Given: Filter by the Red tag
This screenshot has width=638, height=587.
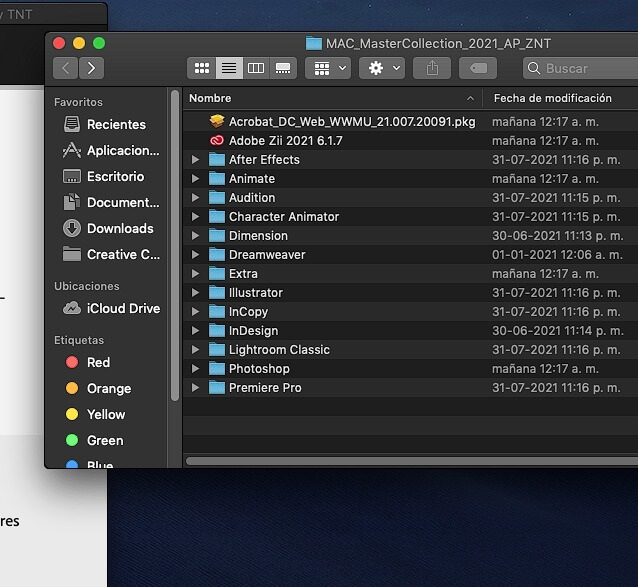Looking at the screenshot, I should [x=87, y=362].
